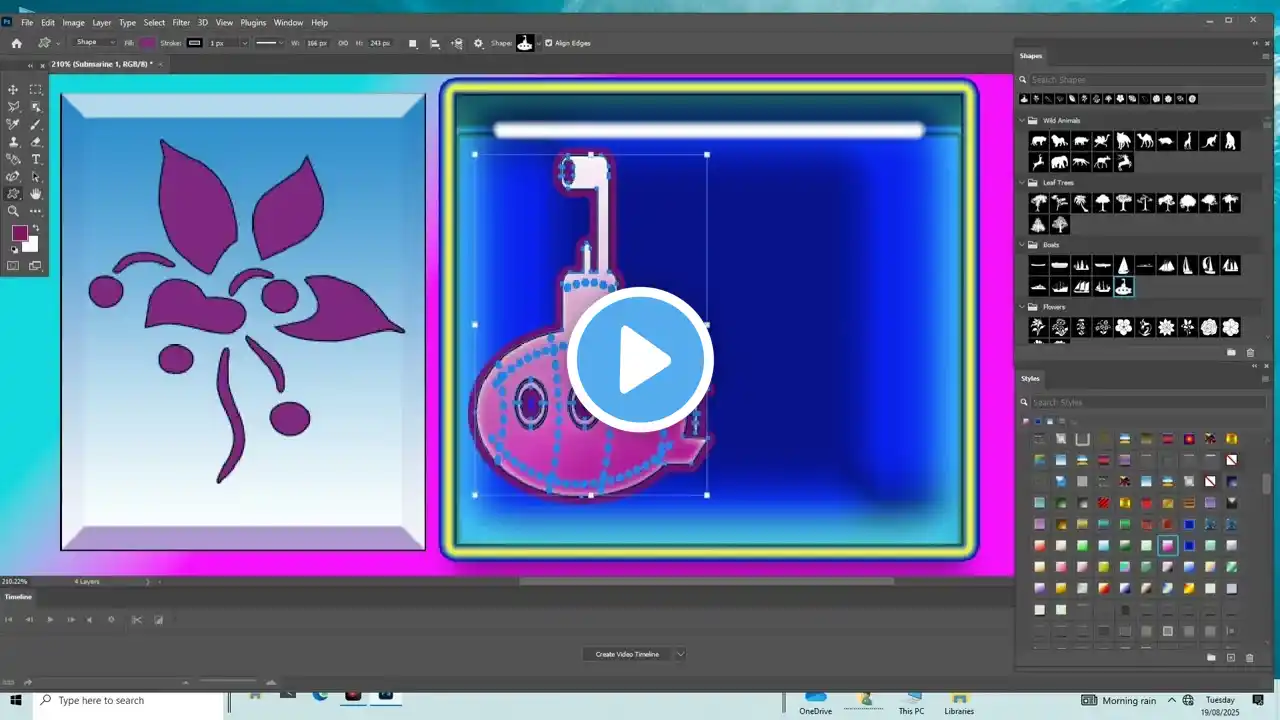
Task: Select the Custom Shape tool
Action: click(13, 194)
